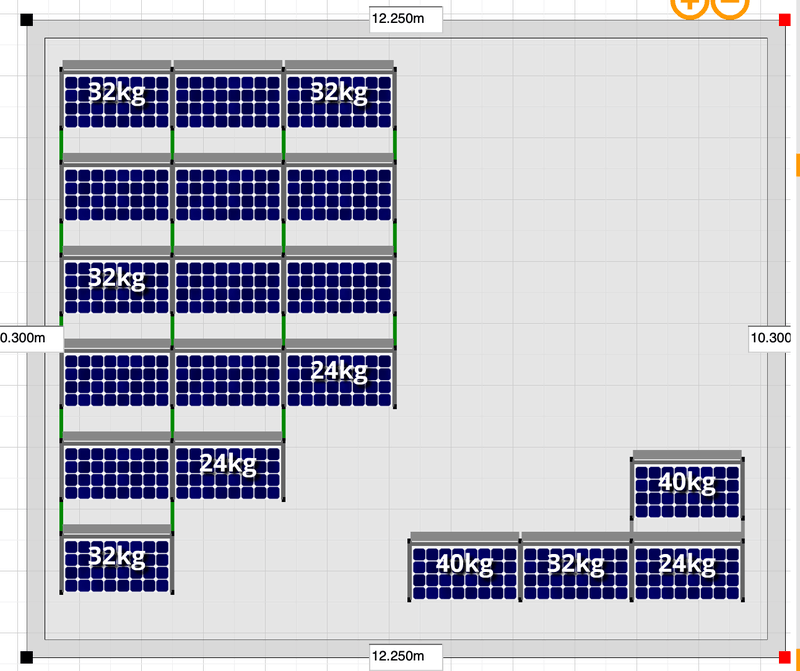
Task: Select the middle panel in the third row
Action: coord(228,287)
